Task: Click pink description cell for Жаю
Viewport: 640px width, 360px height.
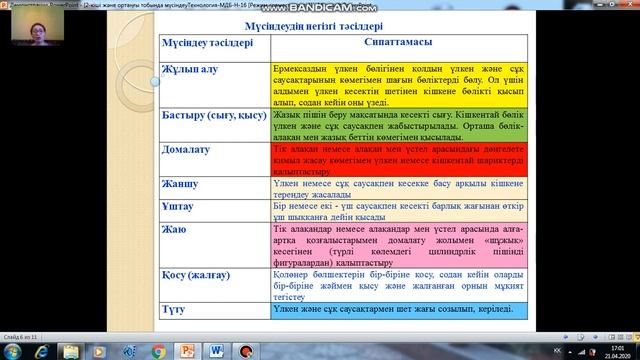Action: tap(399, 245)
